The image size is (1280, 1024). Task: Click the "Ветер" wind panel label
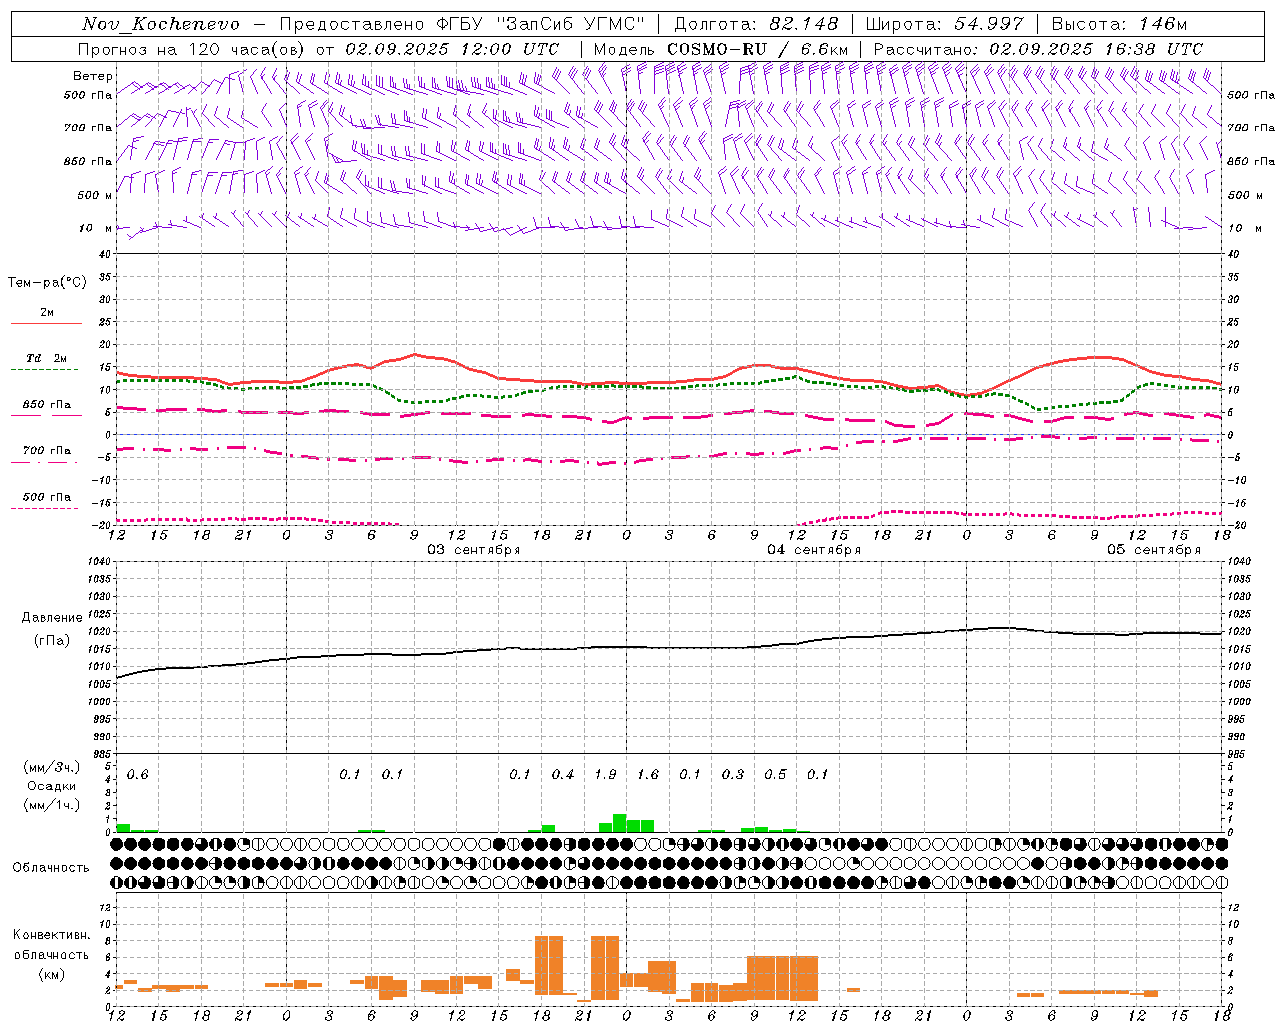[93, 76]
